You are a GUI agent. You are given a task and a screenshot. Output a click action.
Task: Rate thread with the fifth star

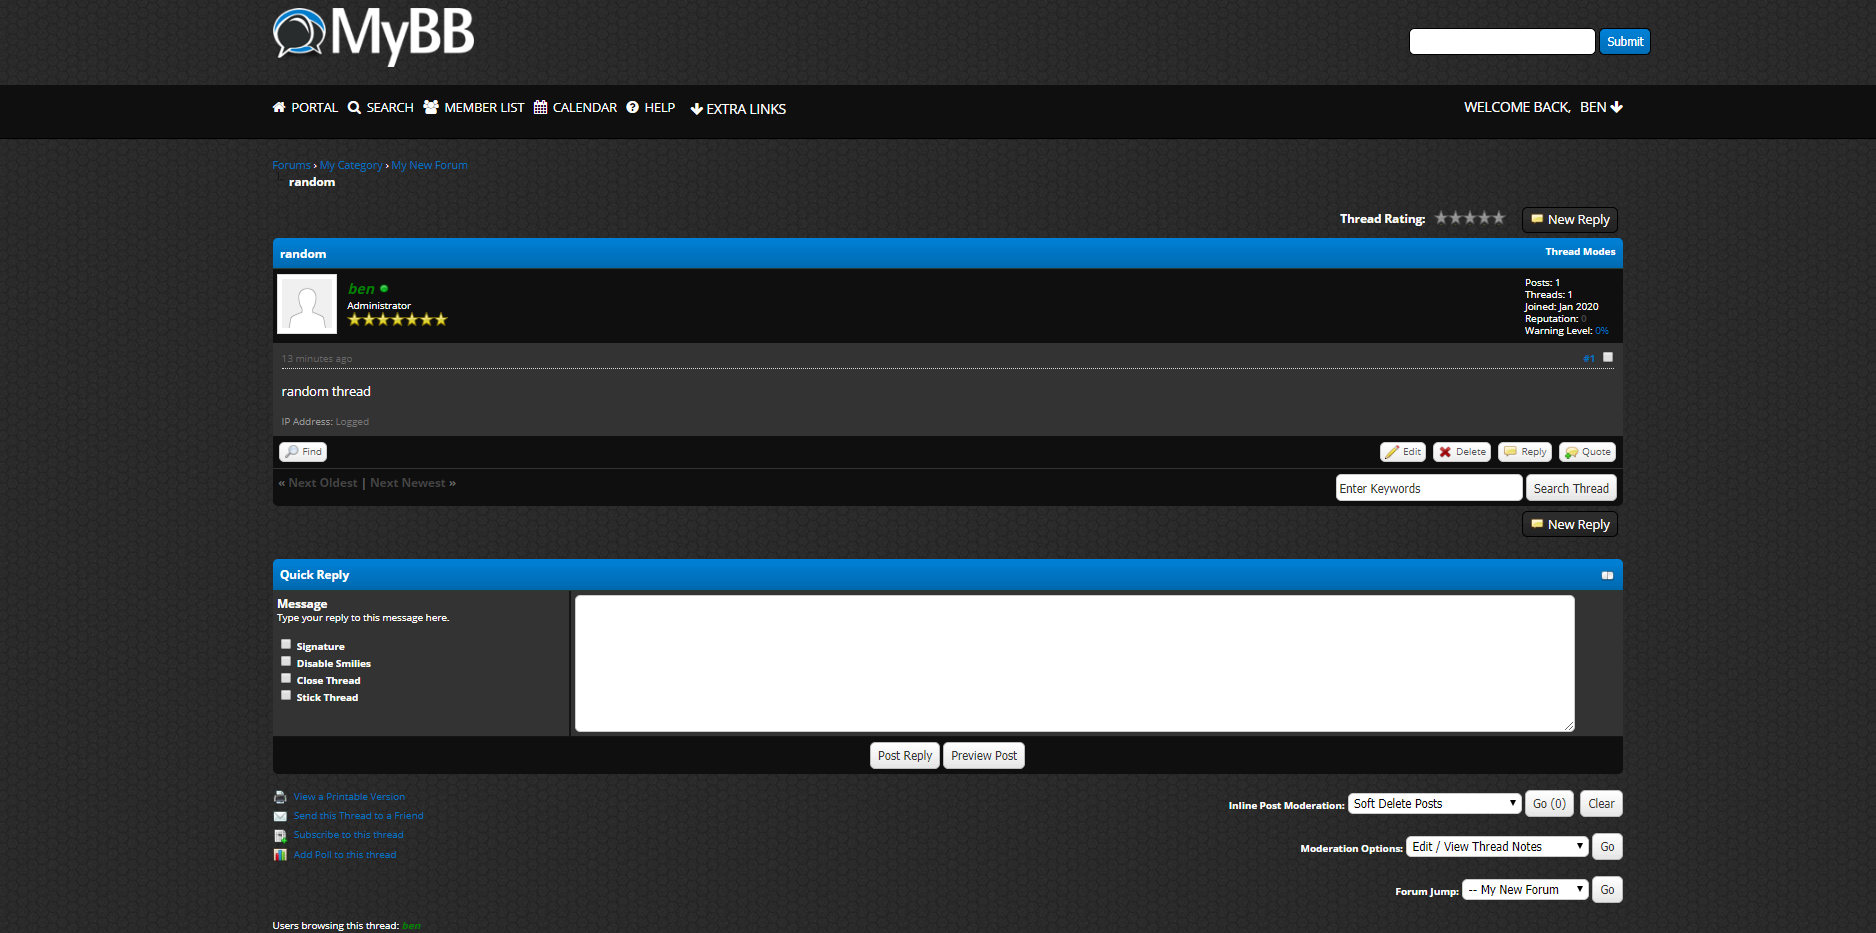(1498, 218)
